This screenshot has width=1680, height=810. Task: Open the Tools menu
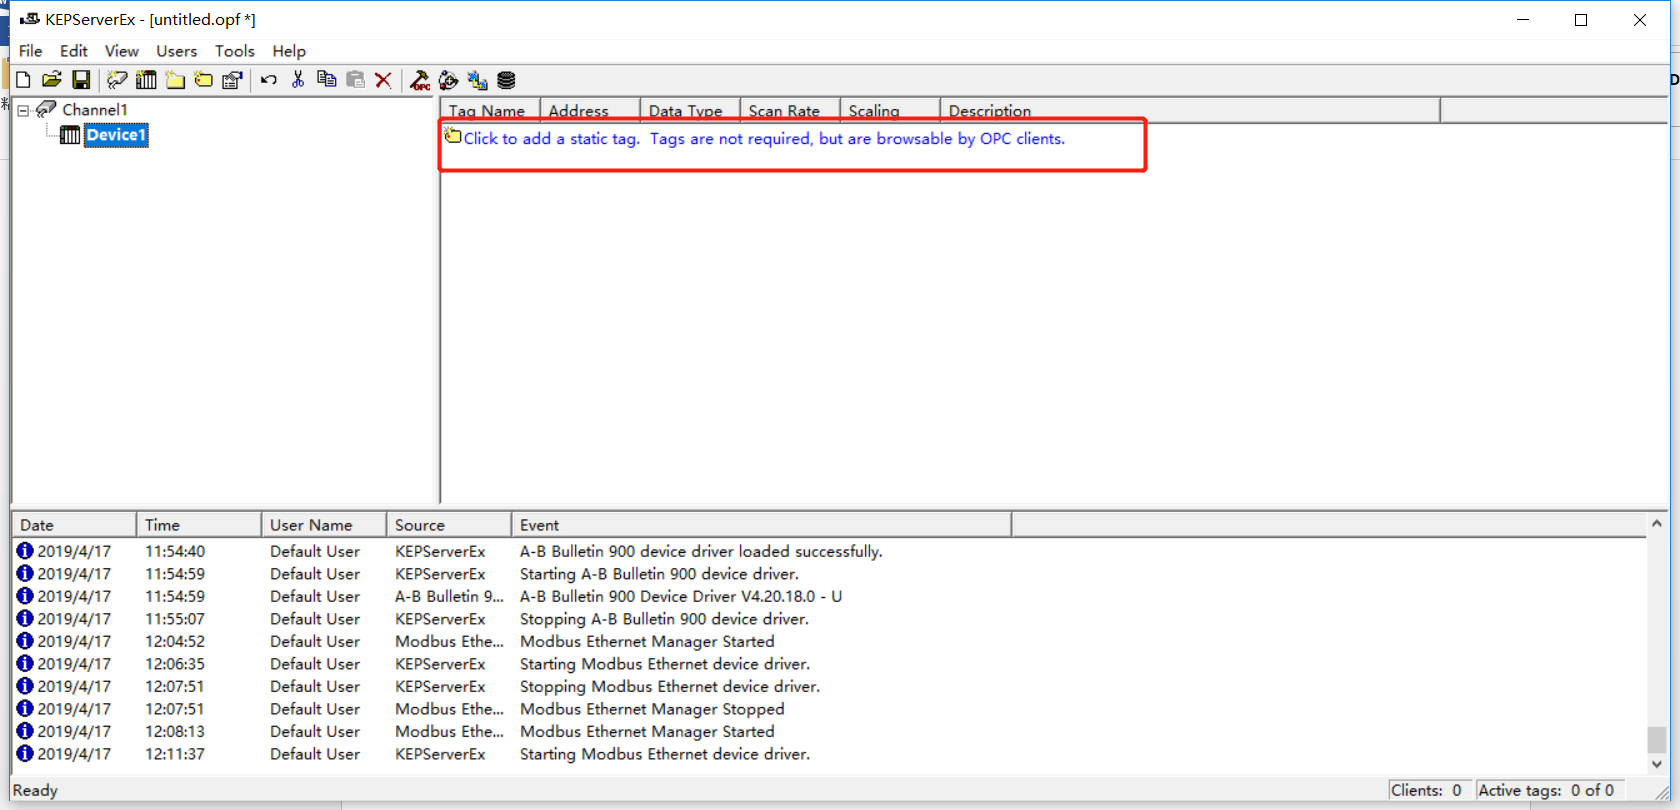[235, 51]
